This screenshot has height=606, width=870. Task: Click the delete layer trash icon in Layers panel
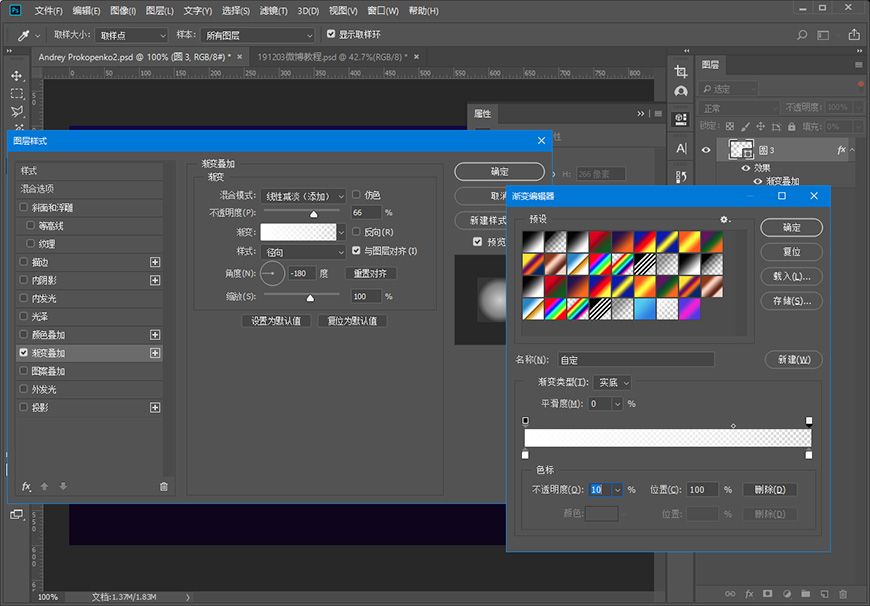(843, 594)
